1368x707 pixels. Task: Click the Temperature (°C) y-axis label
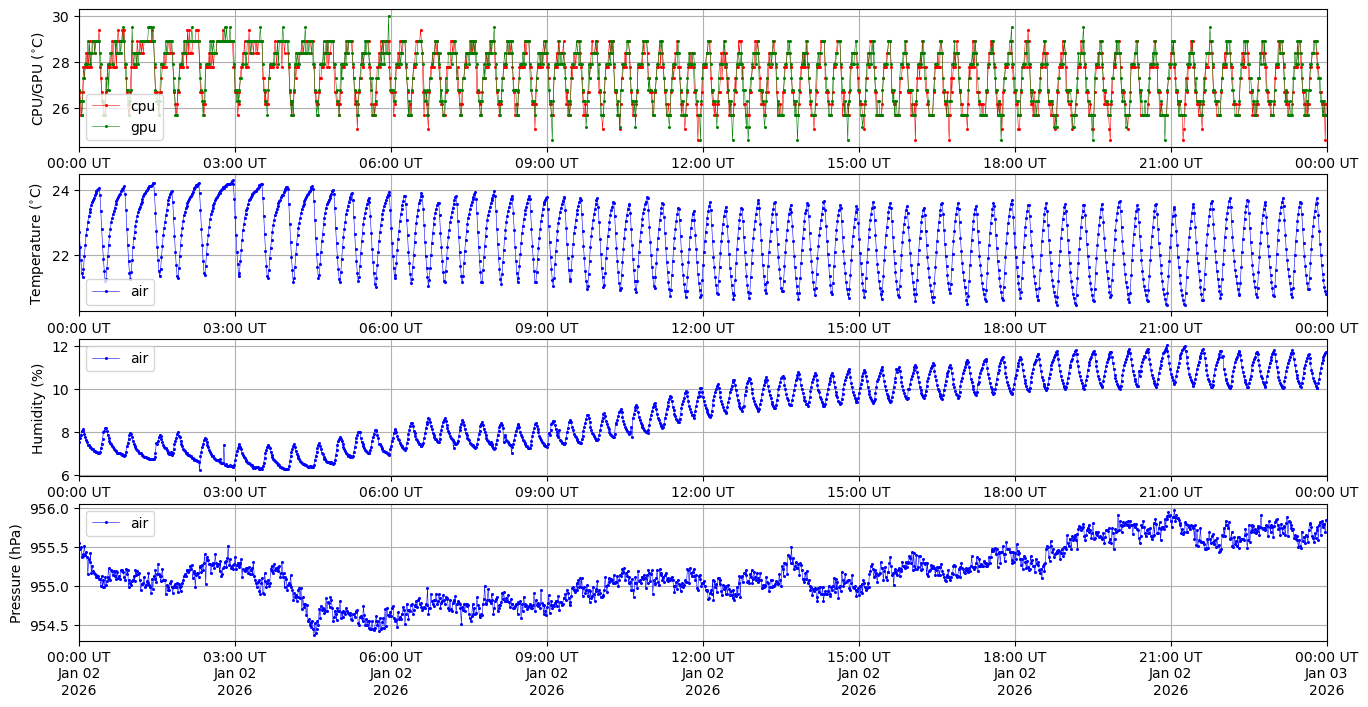pos(38,243)
